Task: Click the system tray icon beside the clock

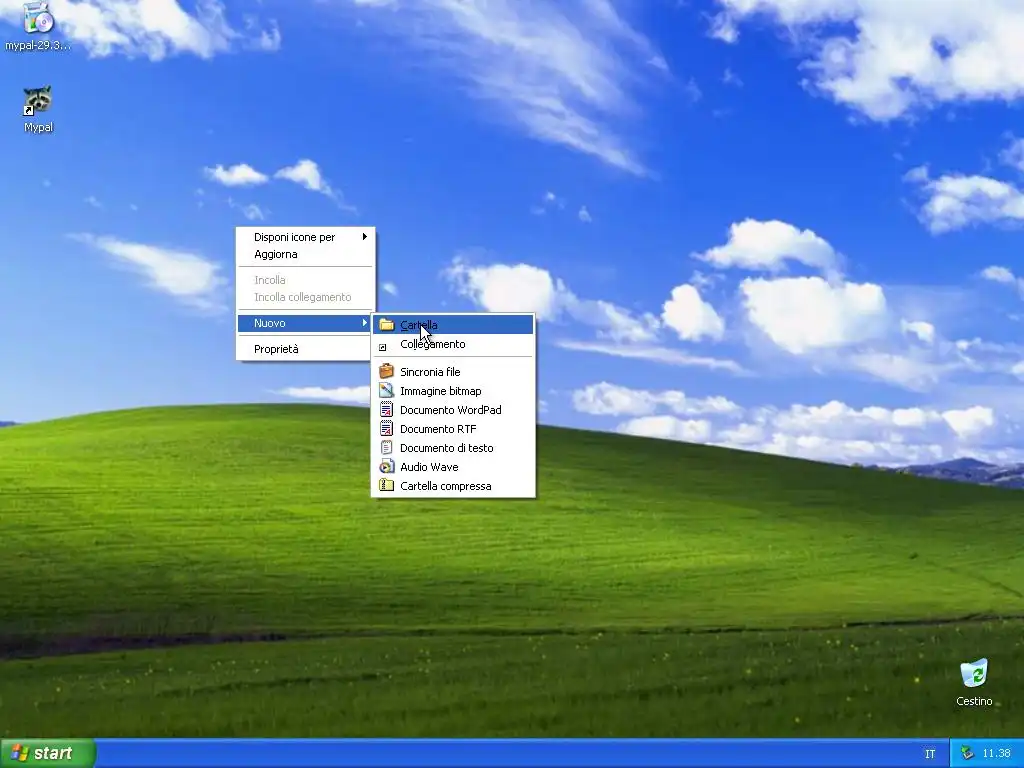Action: (x=967, y=753)
